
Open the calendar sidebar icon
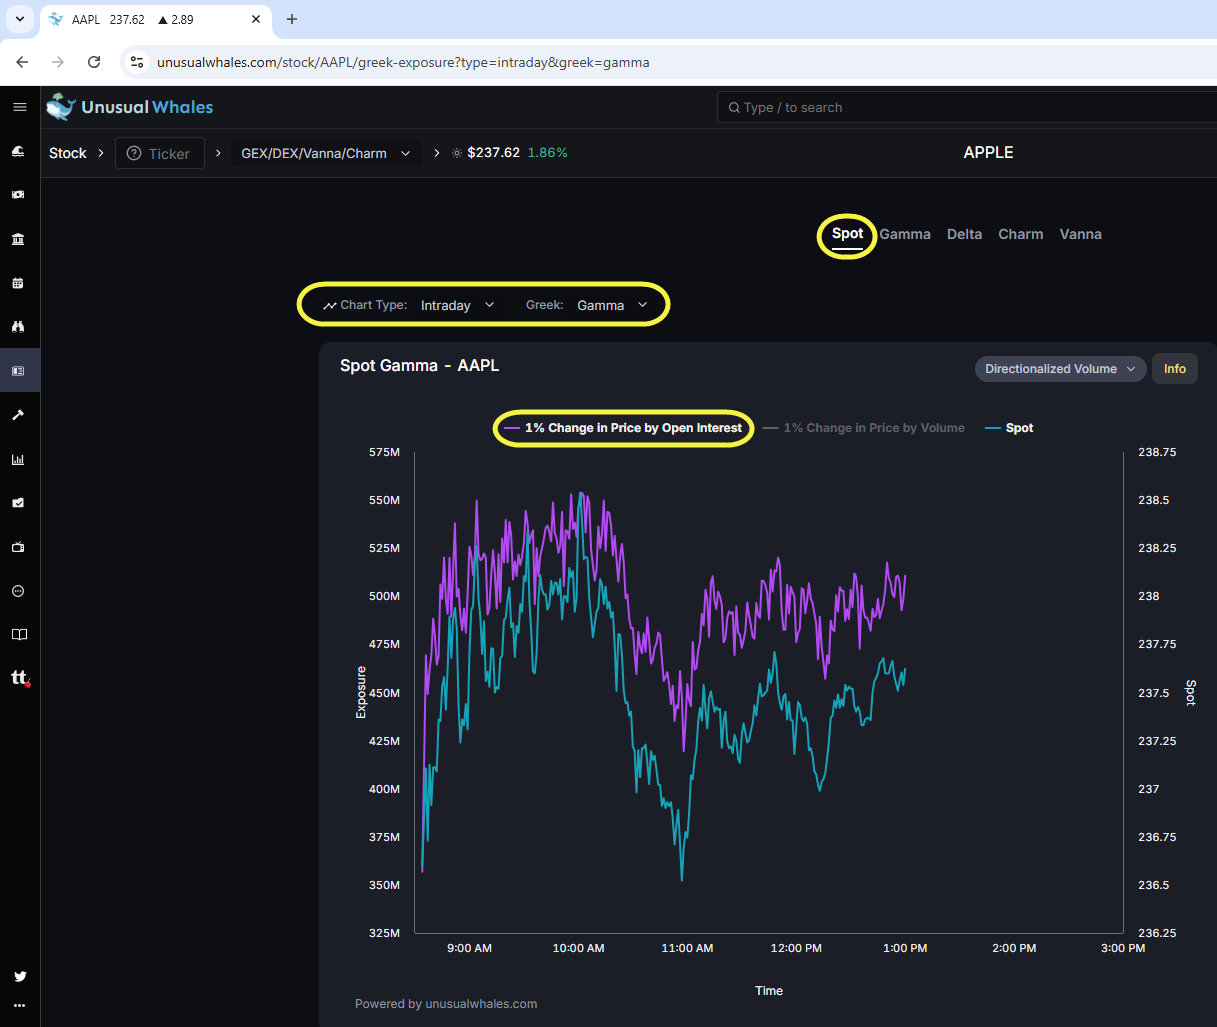click(18, 283)
